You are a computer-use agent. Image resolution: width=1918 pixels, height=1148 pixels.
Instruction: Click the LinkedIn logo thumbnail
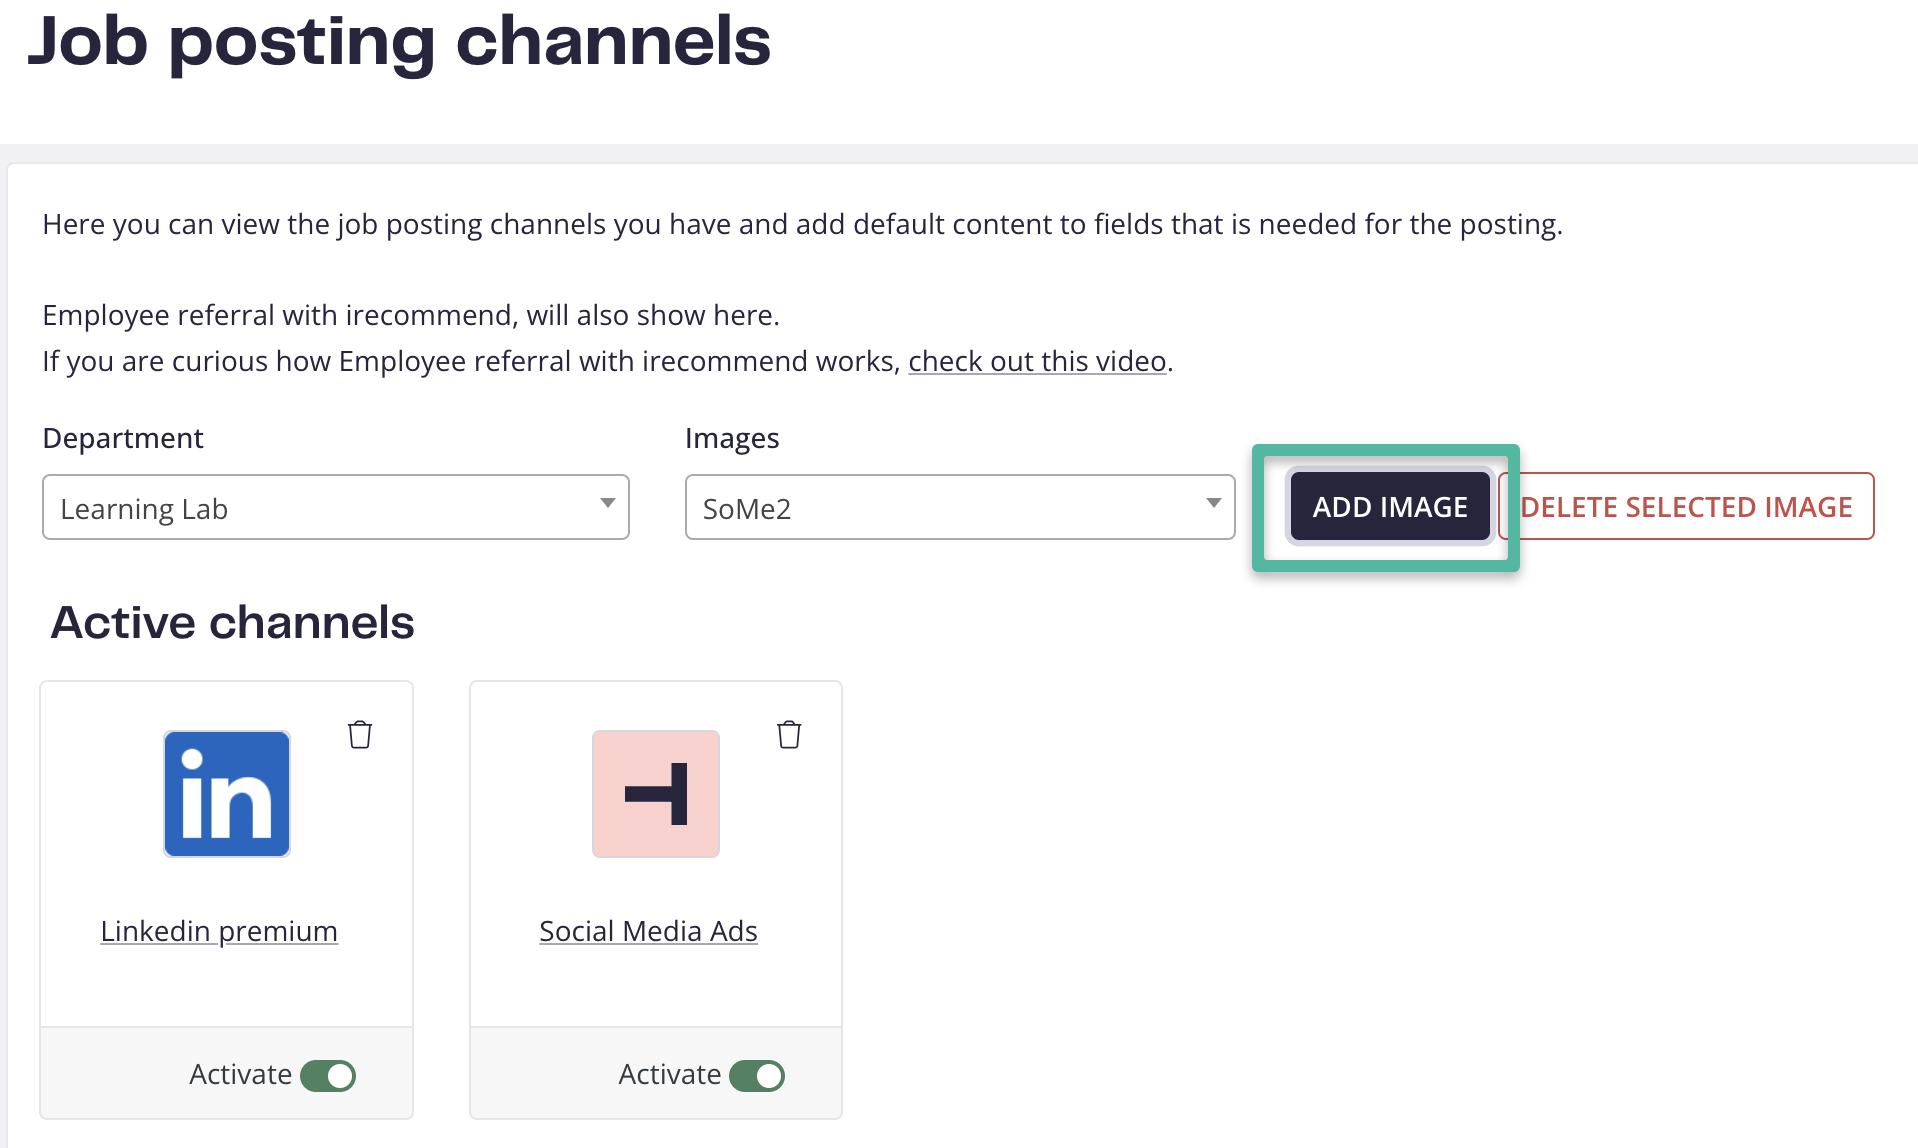click(x=227, y=794)
